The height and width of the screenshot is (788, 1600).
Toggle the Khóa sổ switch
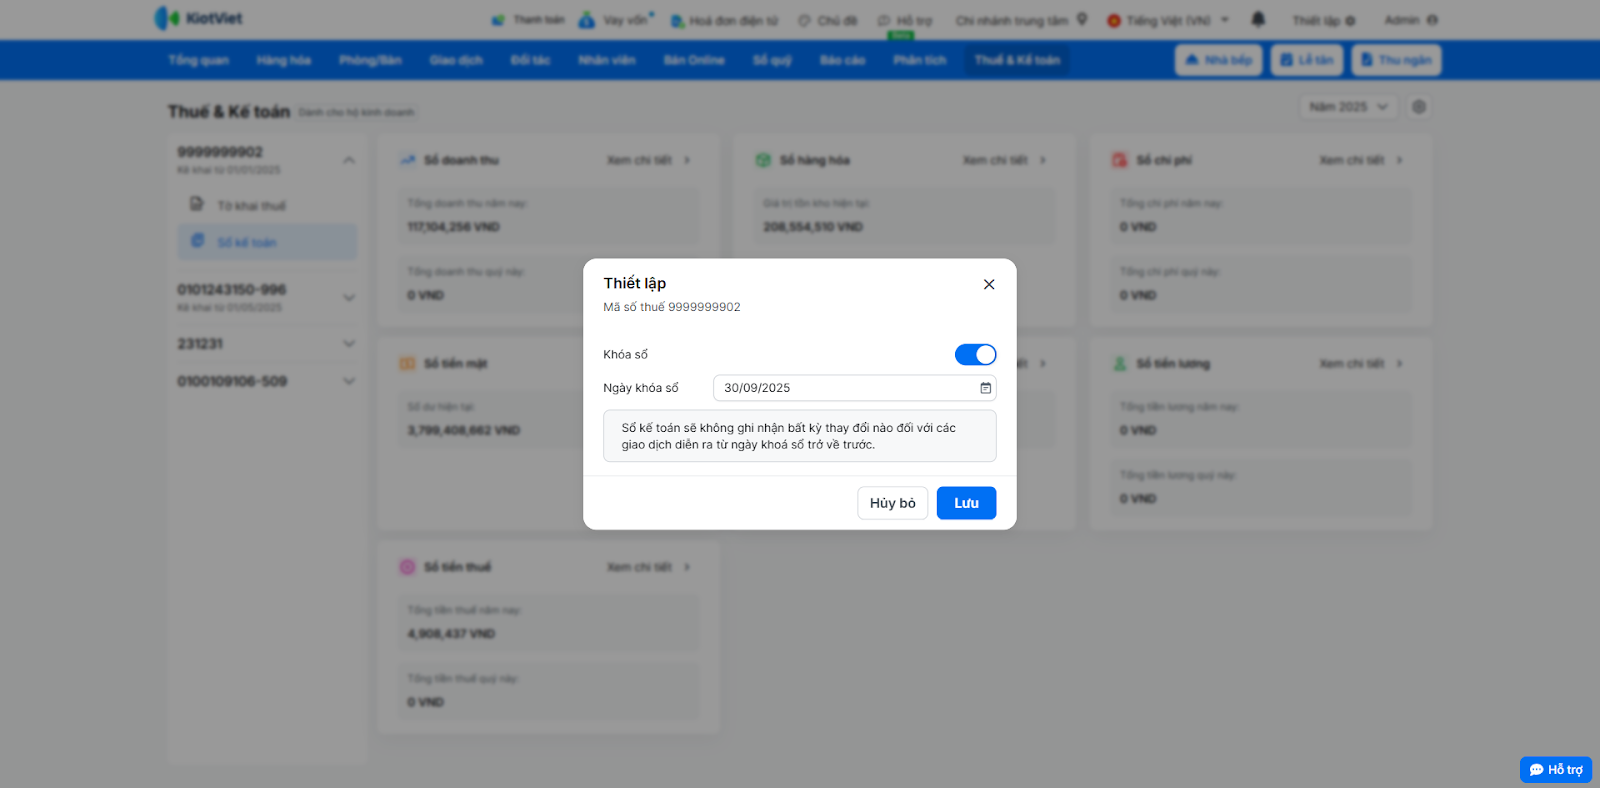pos(975,355)
